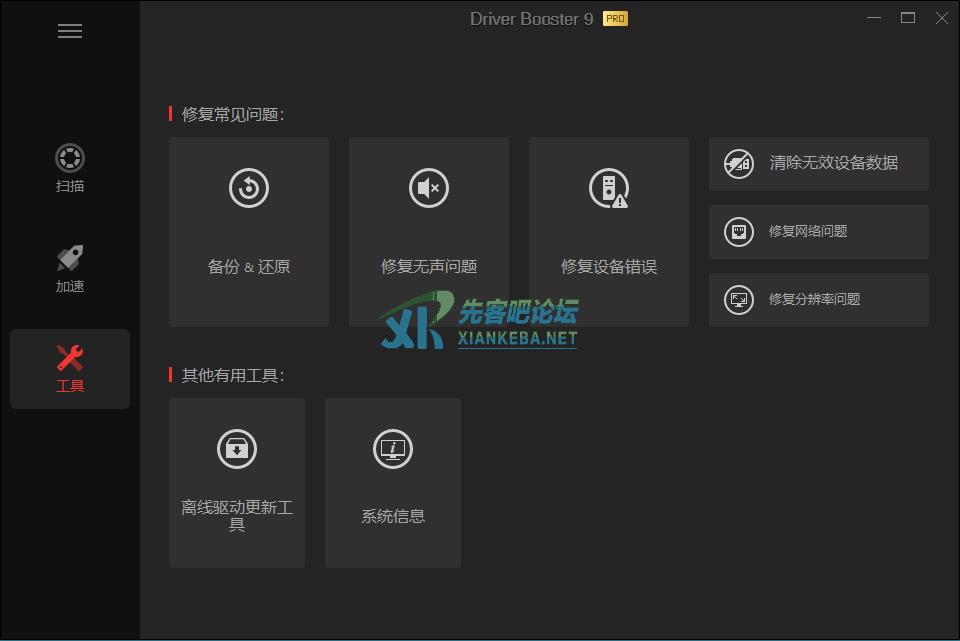Start 修复网络问题 network repair
This screenshot has height=641, width=960.
pyautogui.click(x=808, y=231)
